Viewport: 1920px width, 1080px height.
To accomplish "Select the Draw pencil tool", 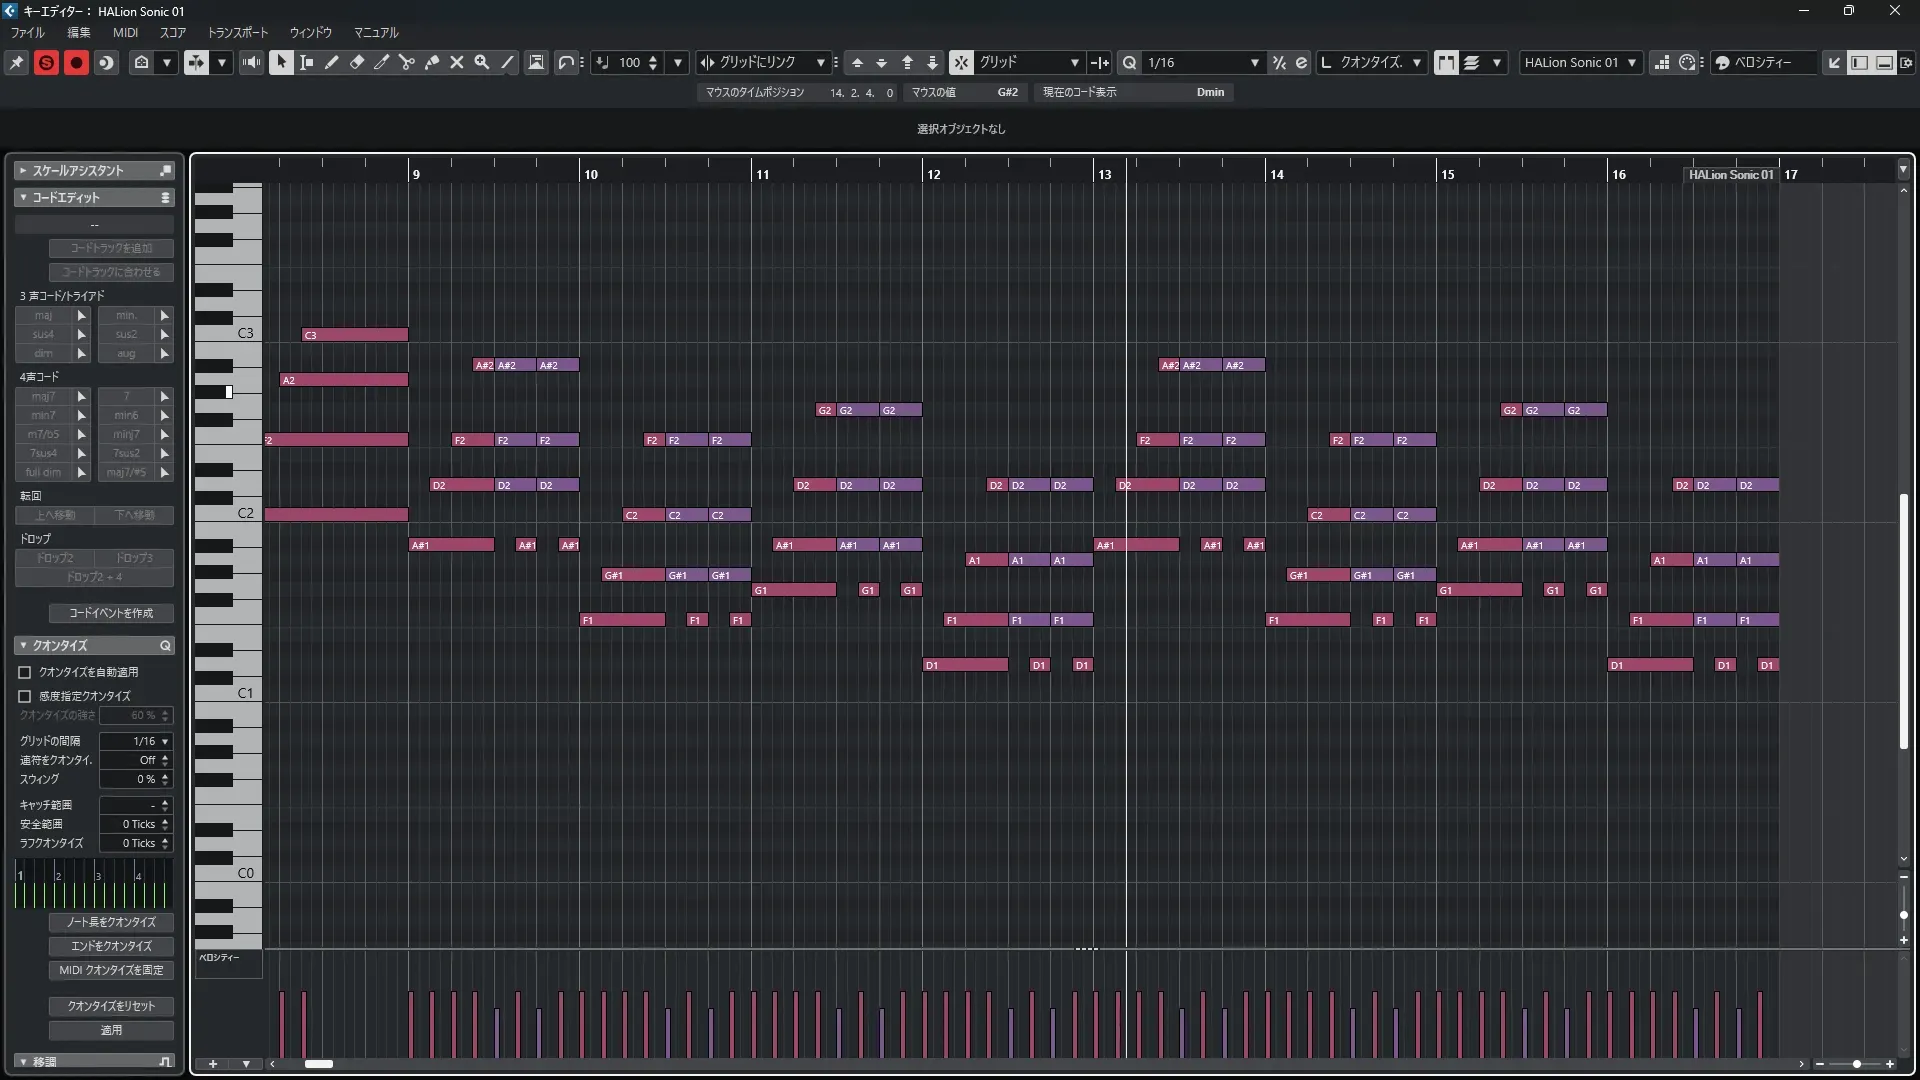I will point(332,62).
